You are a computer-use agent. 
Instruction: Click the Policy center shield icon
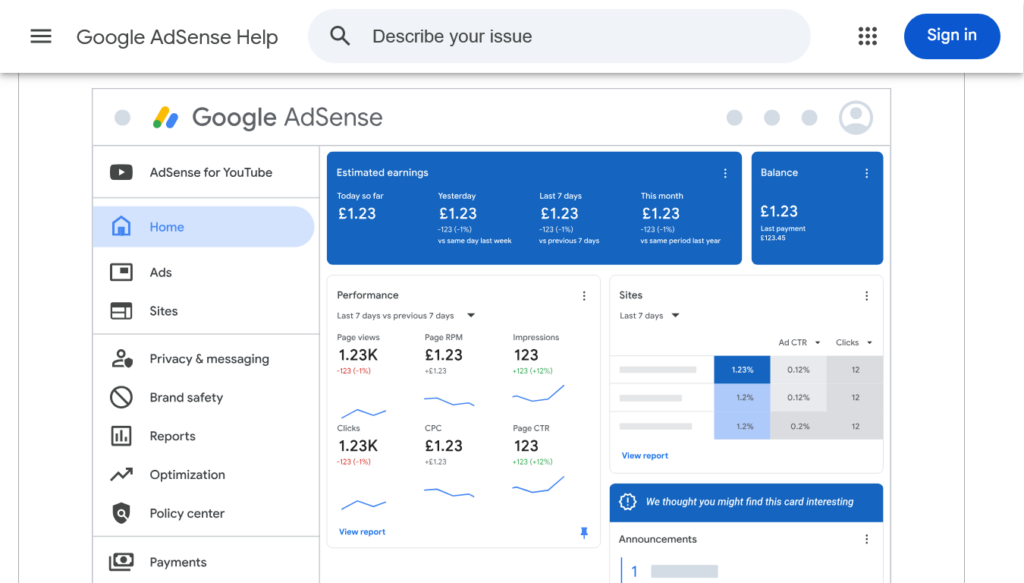pyautogui.click(x=121, y=513)
